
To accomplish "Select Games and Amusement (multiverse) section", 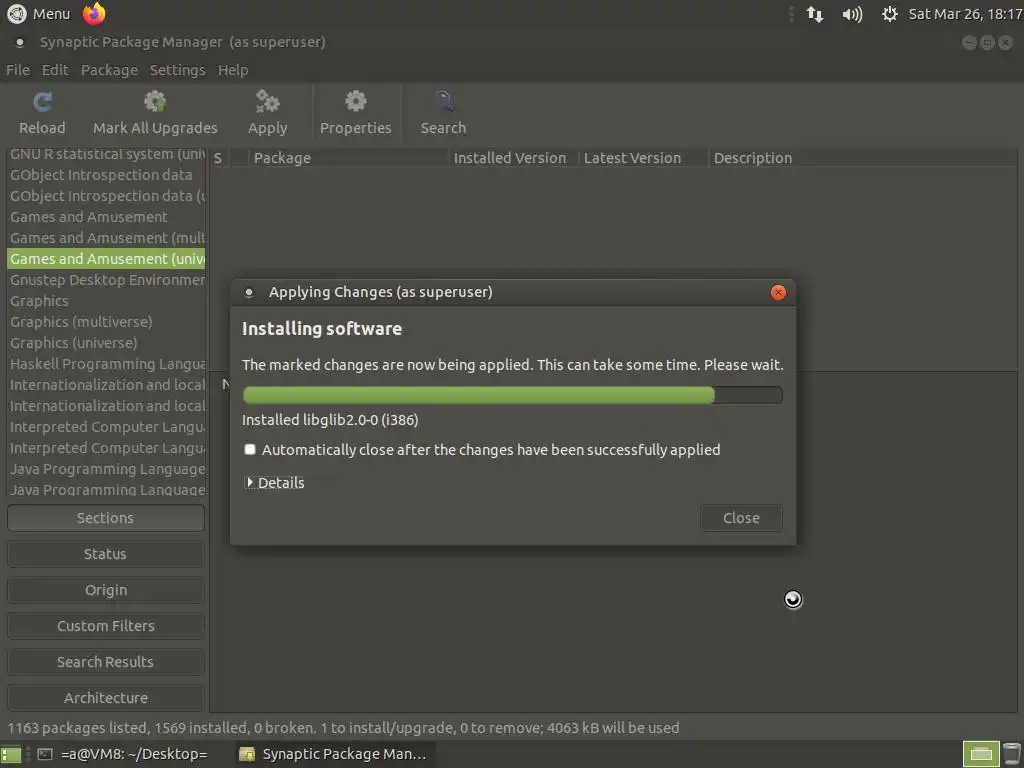I will click(106, 238).
